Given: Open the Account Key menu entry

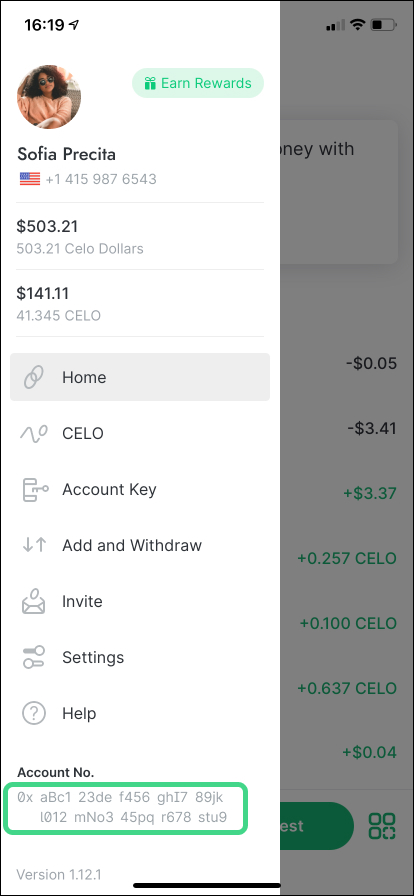Looking at the screenshot, I should coord(140,489).
